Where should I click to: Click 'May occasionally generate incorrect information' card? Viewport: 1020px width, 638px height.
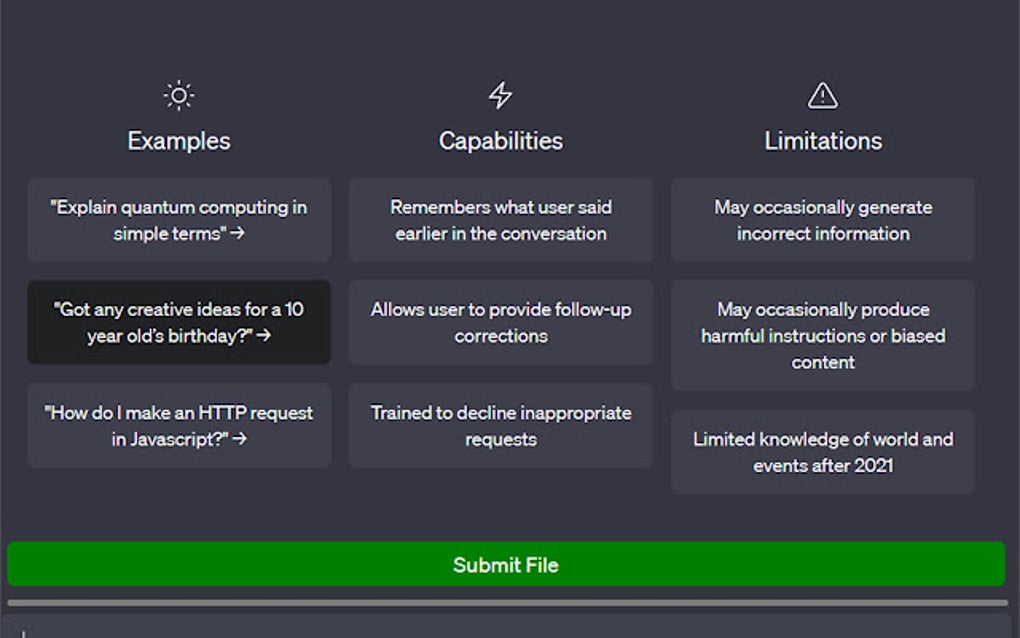point(823,220)
